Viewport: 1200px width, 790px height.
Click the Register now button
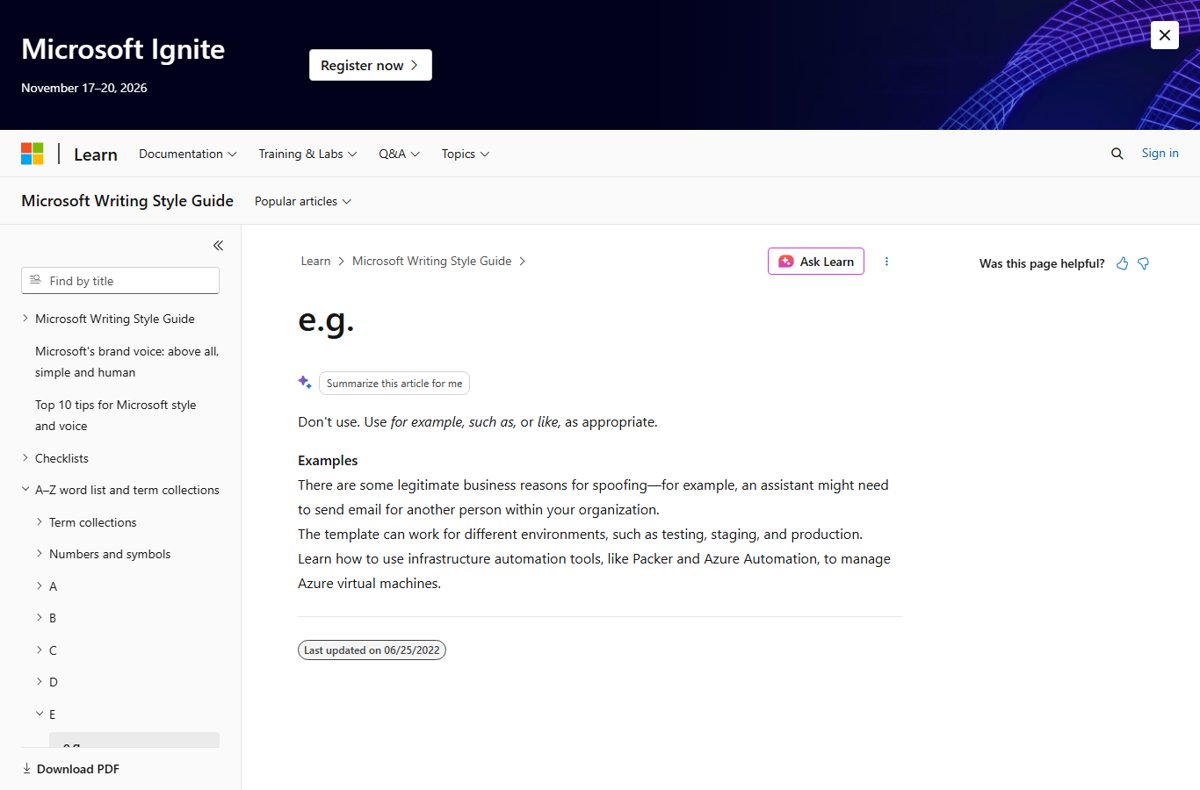(370, 65)
